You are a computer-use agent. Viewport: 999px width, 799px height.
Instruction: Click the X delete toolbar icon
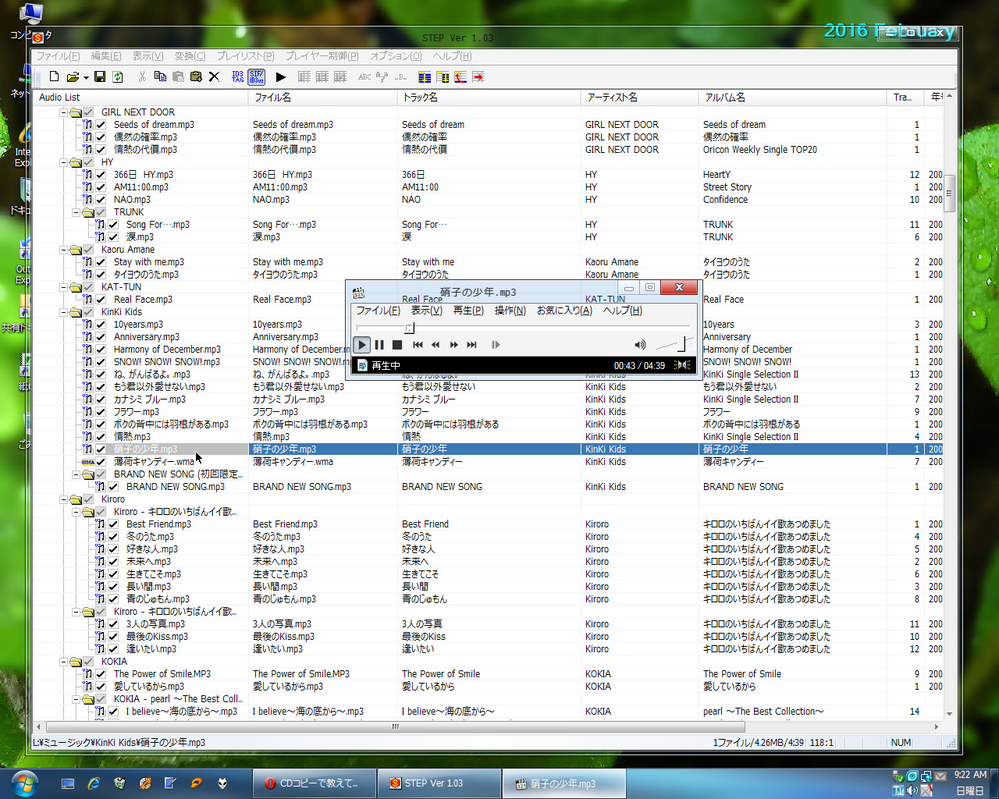click(214, 77)
